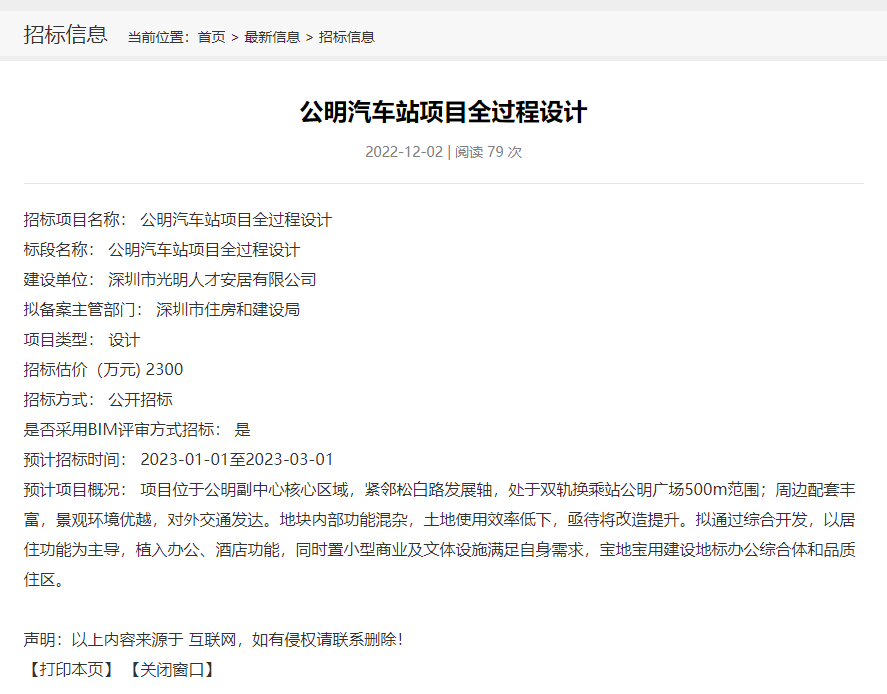The height and width of the screenshot is (694, 887).
Task: Click the 声明 disclaimer text line
Action: click(213, 639)
